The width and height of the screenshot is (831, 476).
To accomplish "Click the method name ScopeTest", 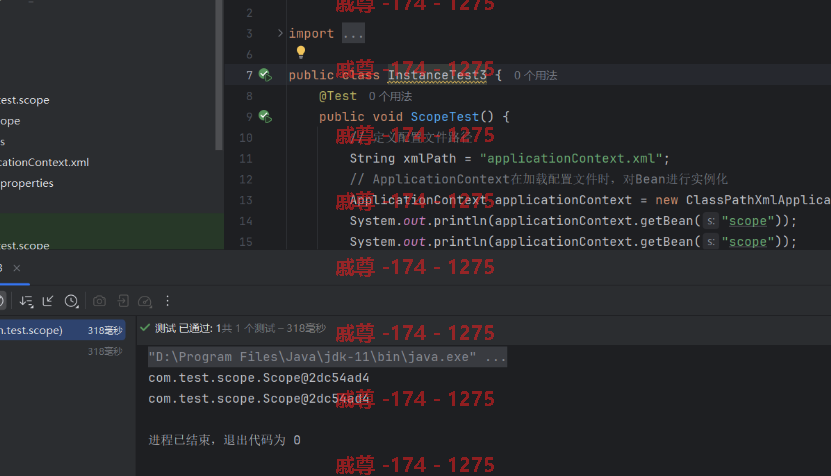I will click(445, 117).
